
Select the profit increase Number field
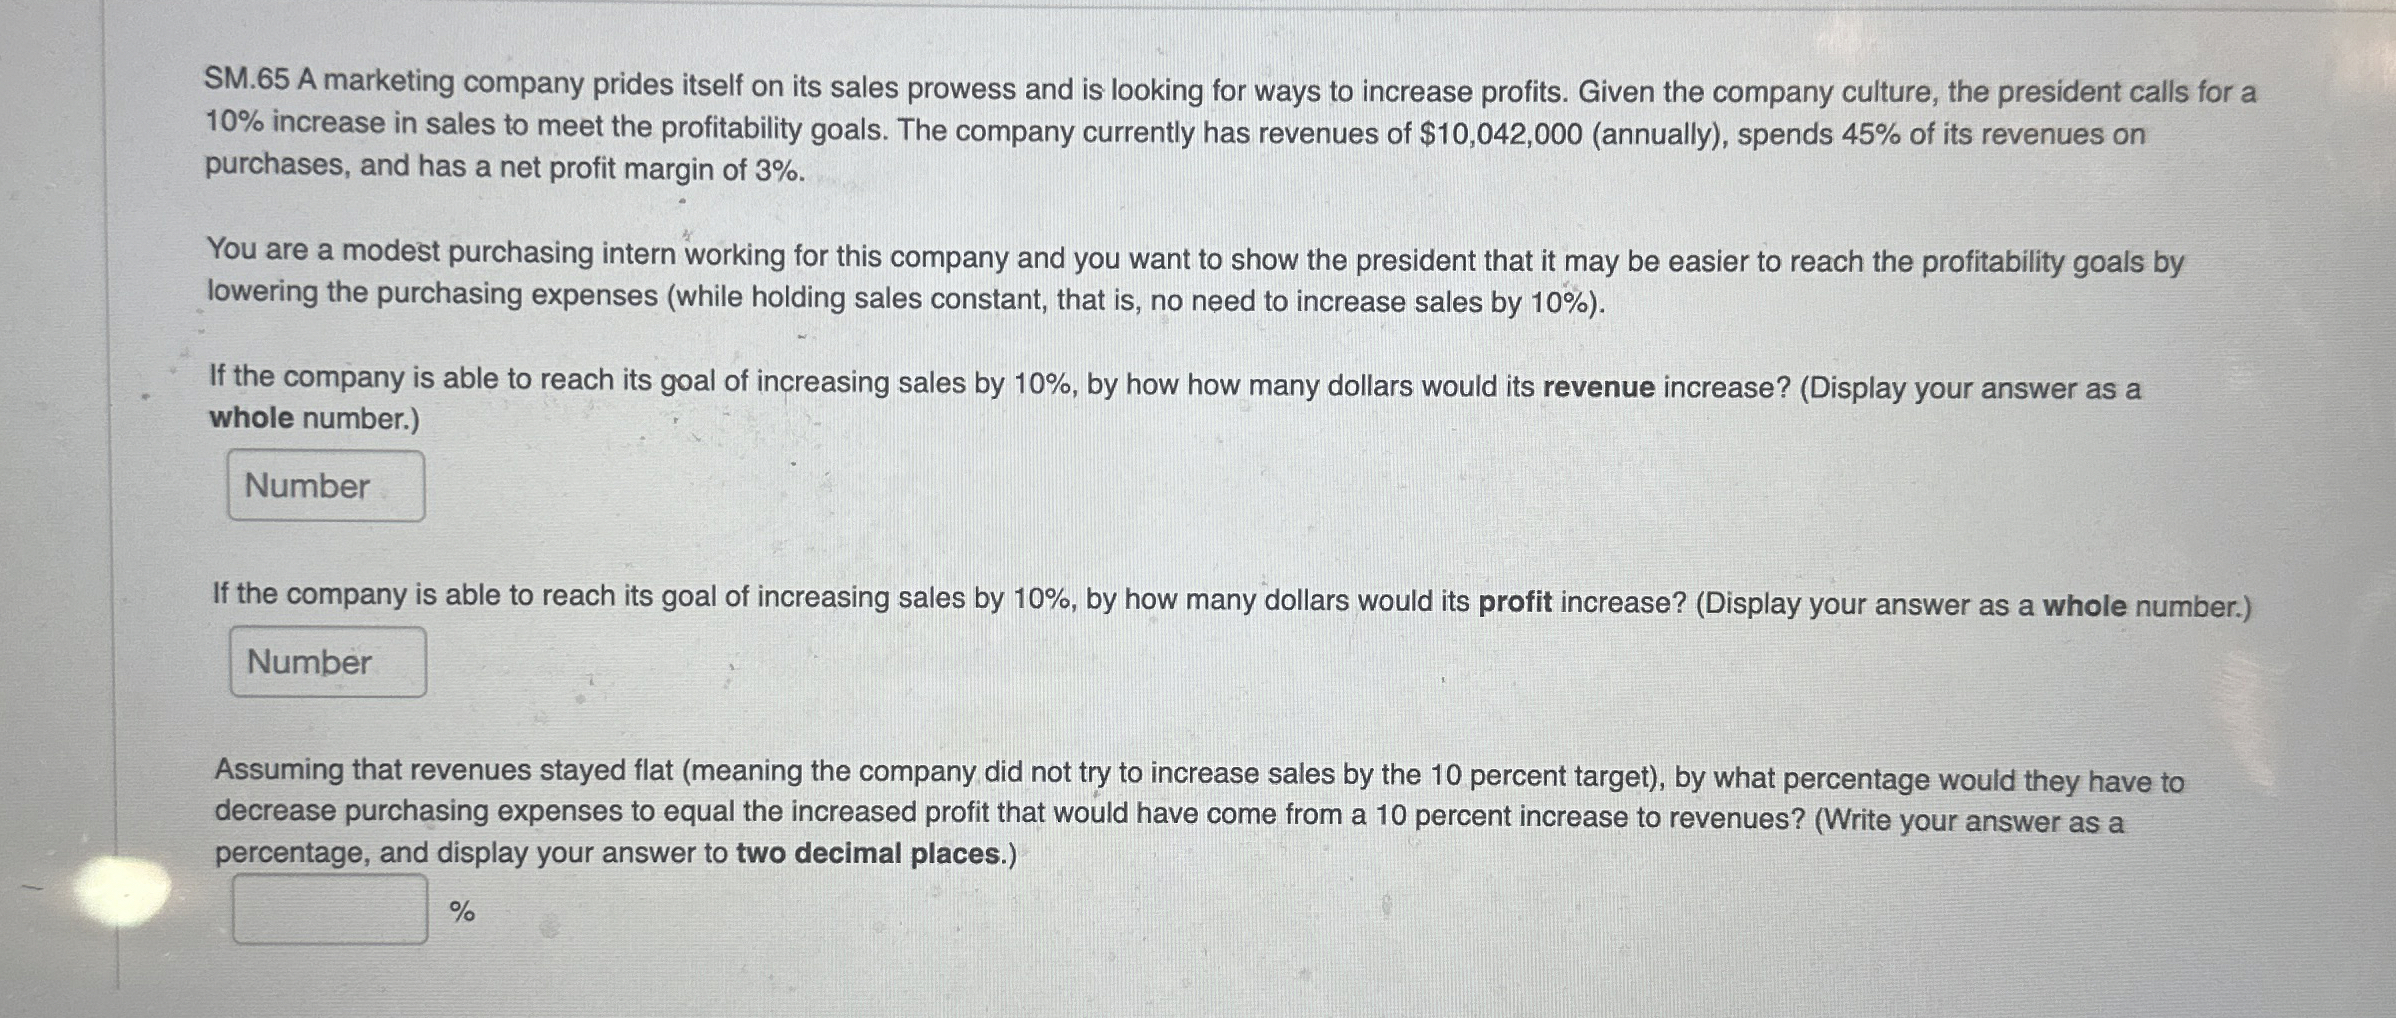pyautogui.click(x=328, y=660)
